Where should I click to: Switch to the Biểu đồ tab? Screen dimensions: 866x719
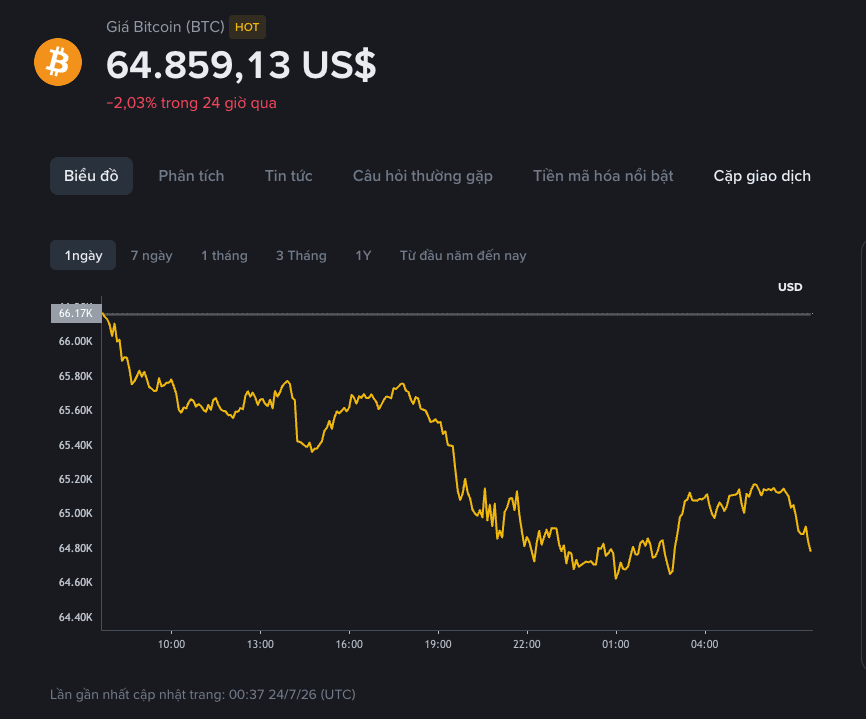click(x=91, y=176)
